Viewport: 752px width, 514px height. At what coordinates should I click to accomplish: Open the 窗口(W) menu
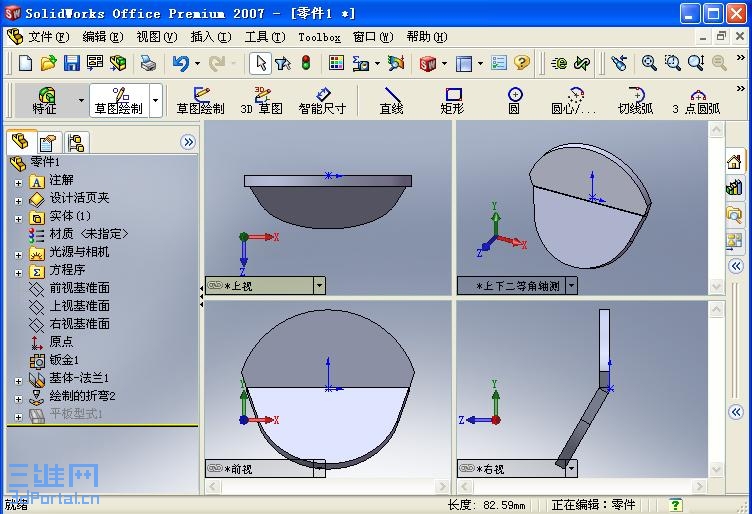coord(373,37)
